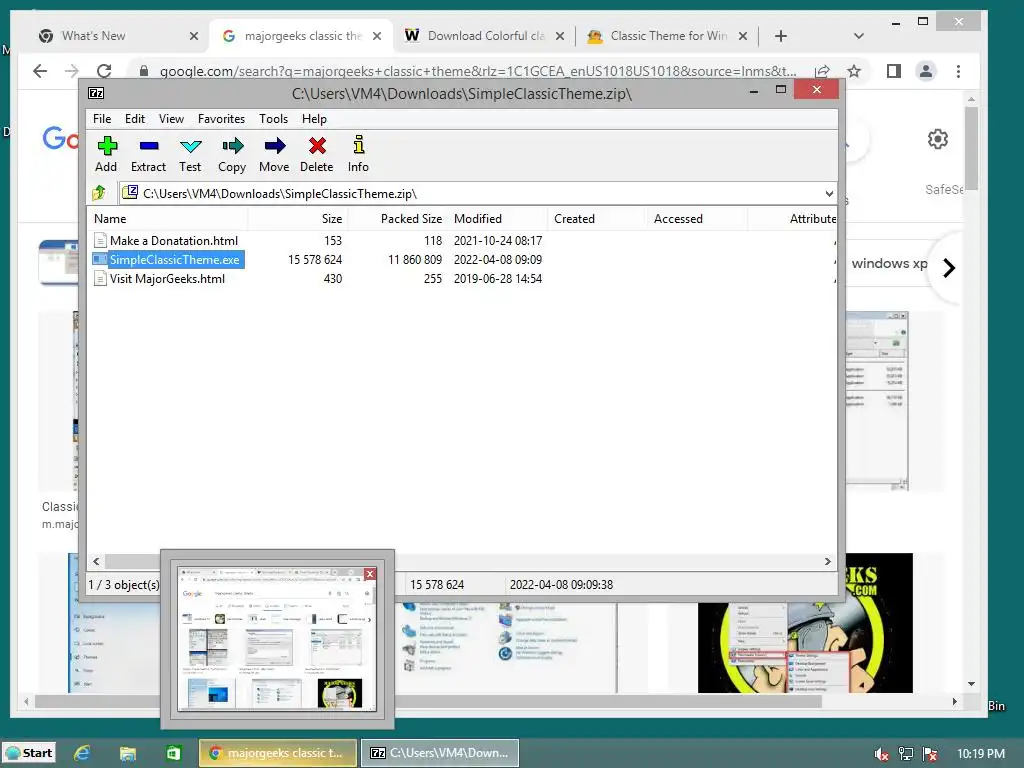Open the Chrome profile avatar

coord(925,71)
